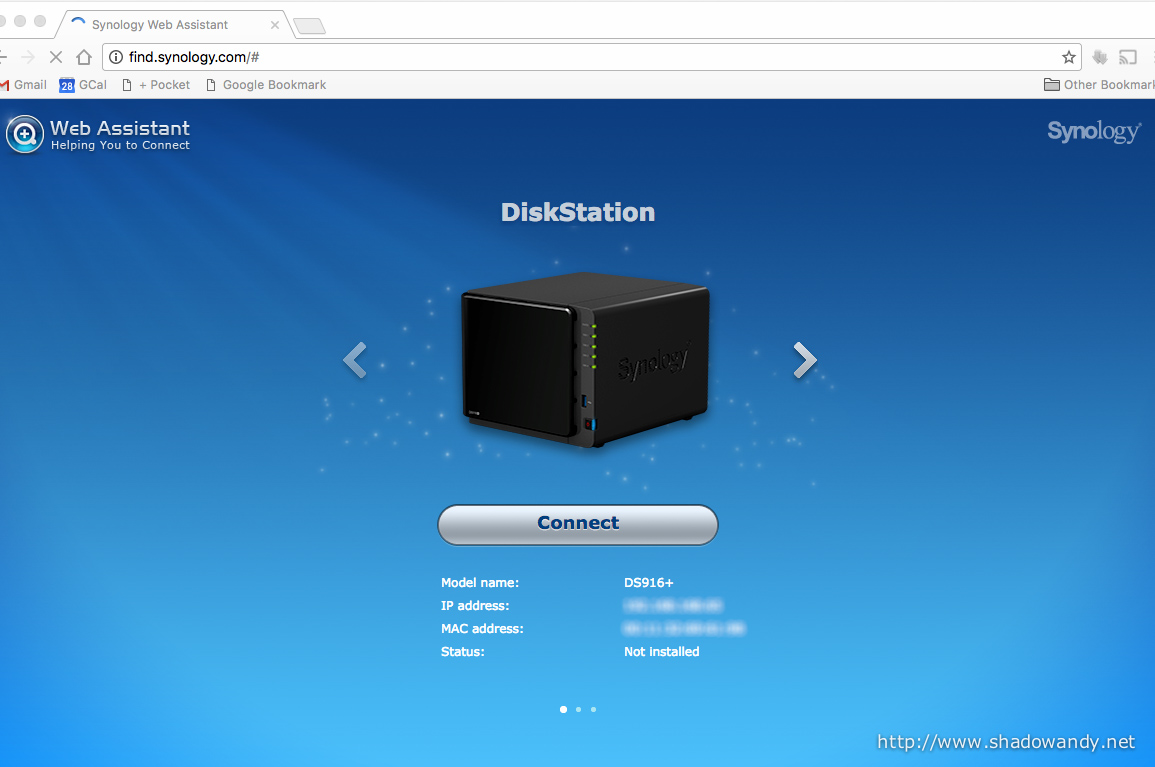1155x767 pixels.
Task: Select the second pagination dot
Action: coord(578,710)
